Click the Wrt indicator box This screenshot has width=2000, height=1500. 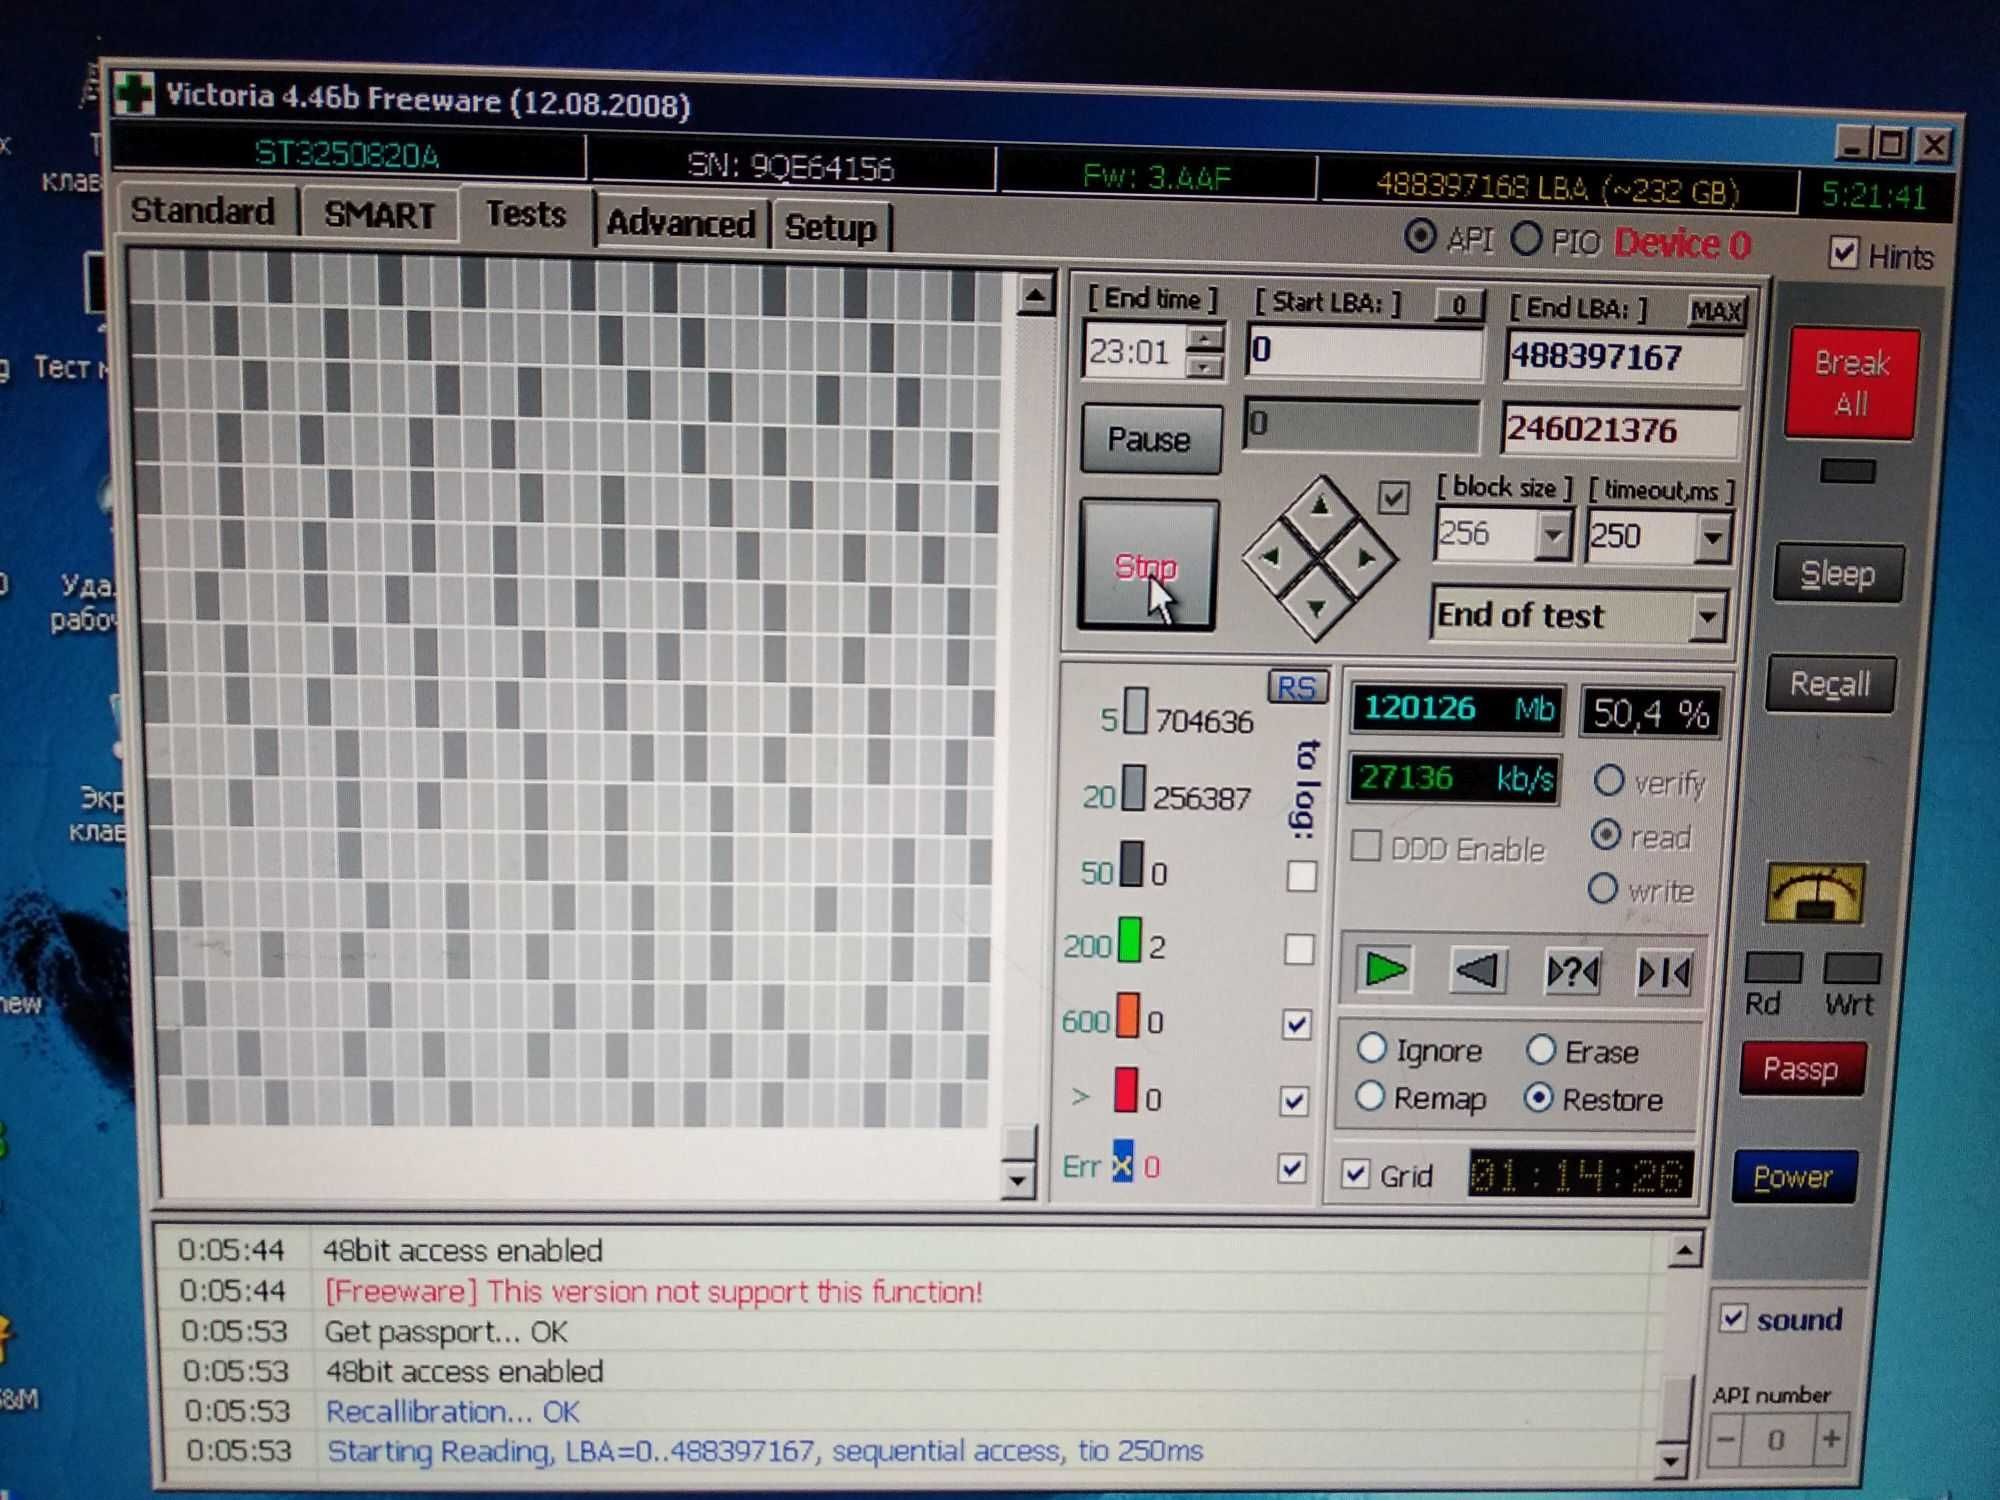[x=1852, y=968]
